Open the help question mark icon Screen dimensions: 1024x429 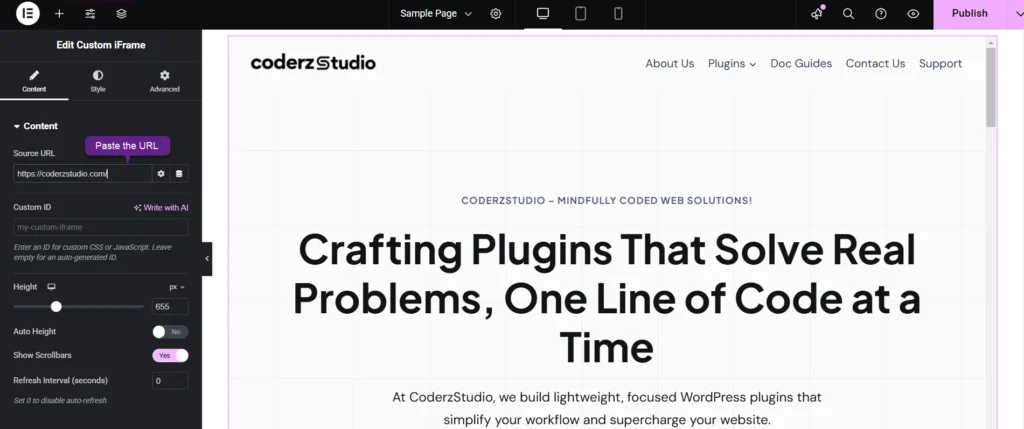pos(881,14)
